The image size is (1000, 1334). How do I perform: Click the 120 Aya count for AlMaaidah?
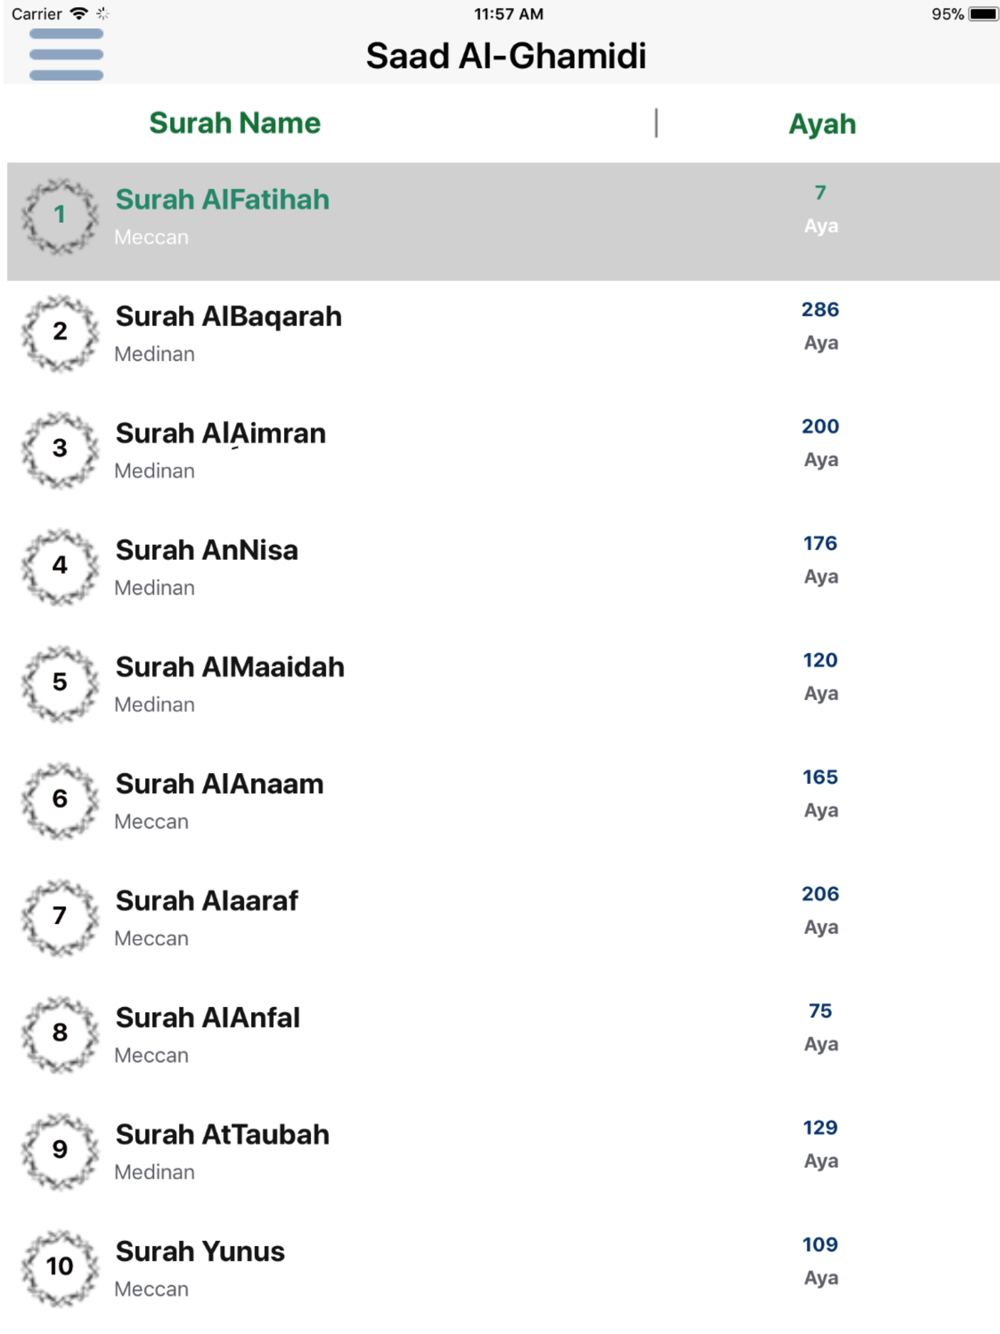pyautogui.click(x=820, y=661)
